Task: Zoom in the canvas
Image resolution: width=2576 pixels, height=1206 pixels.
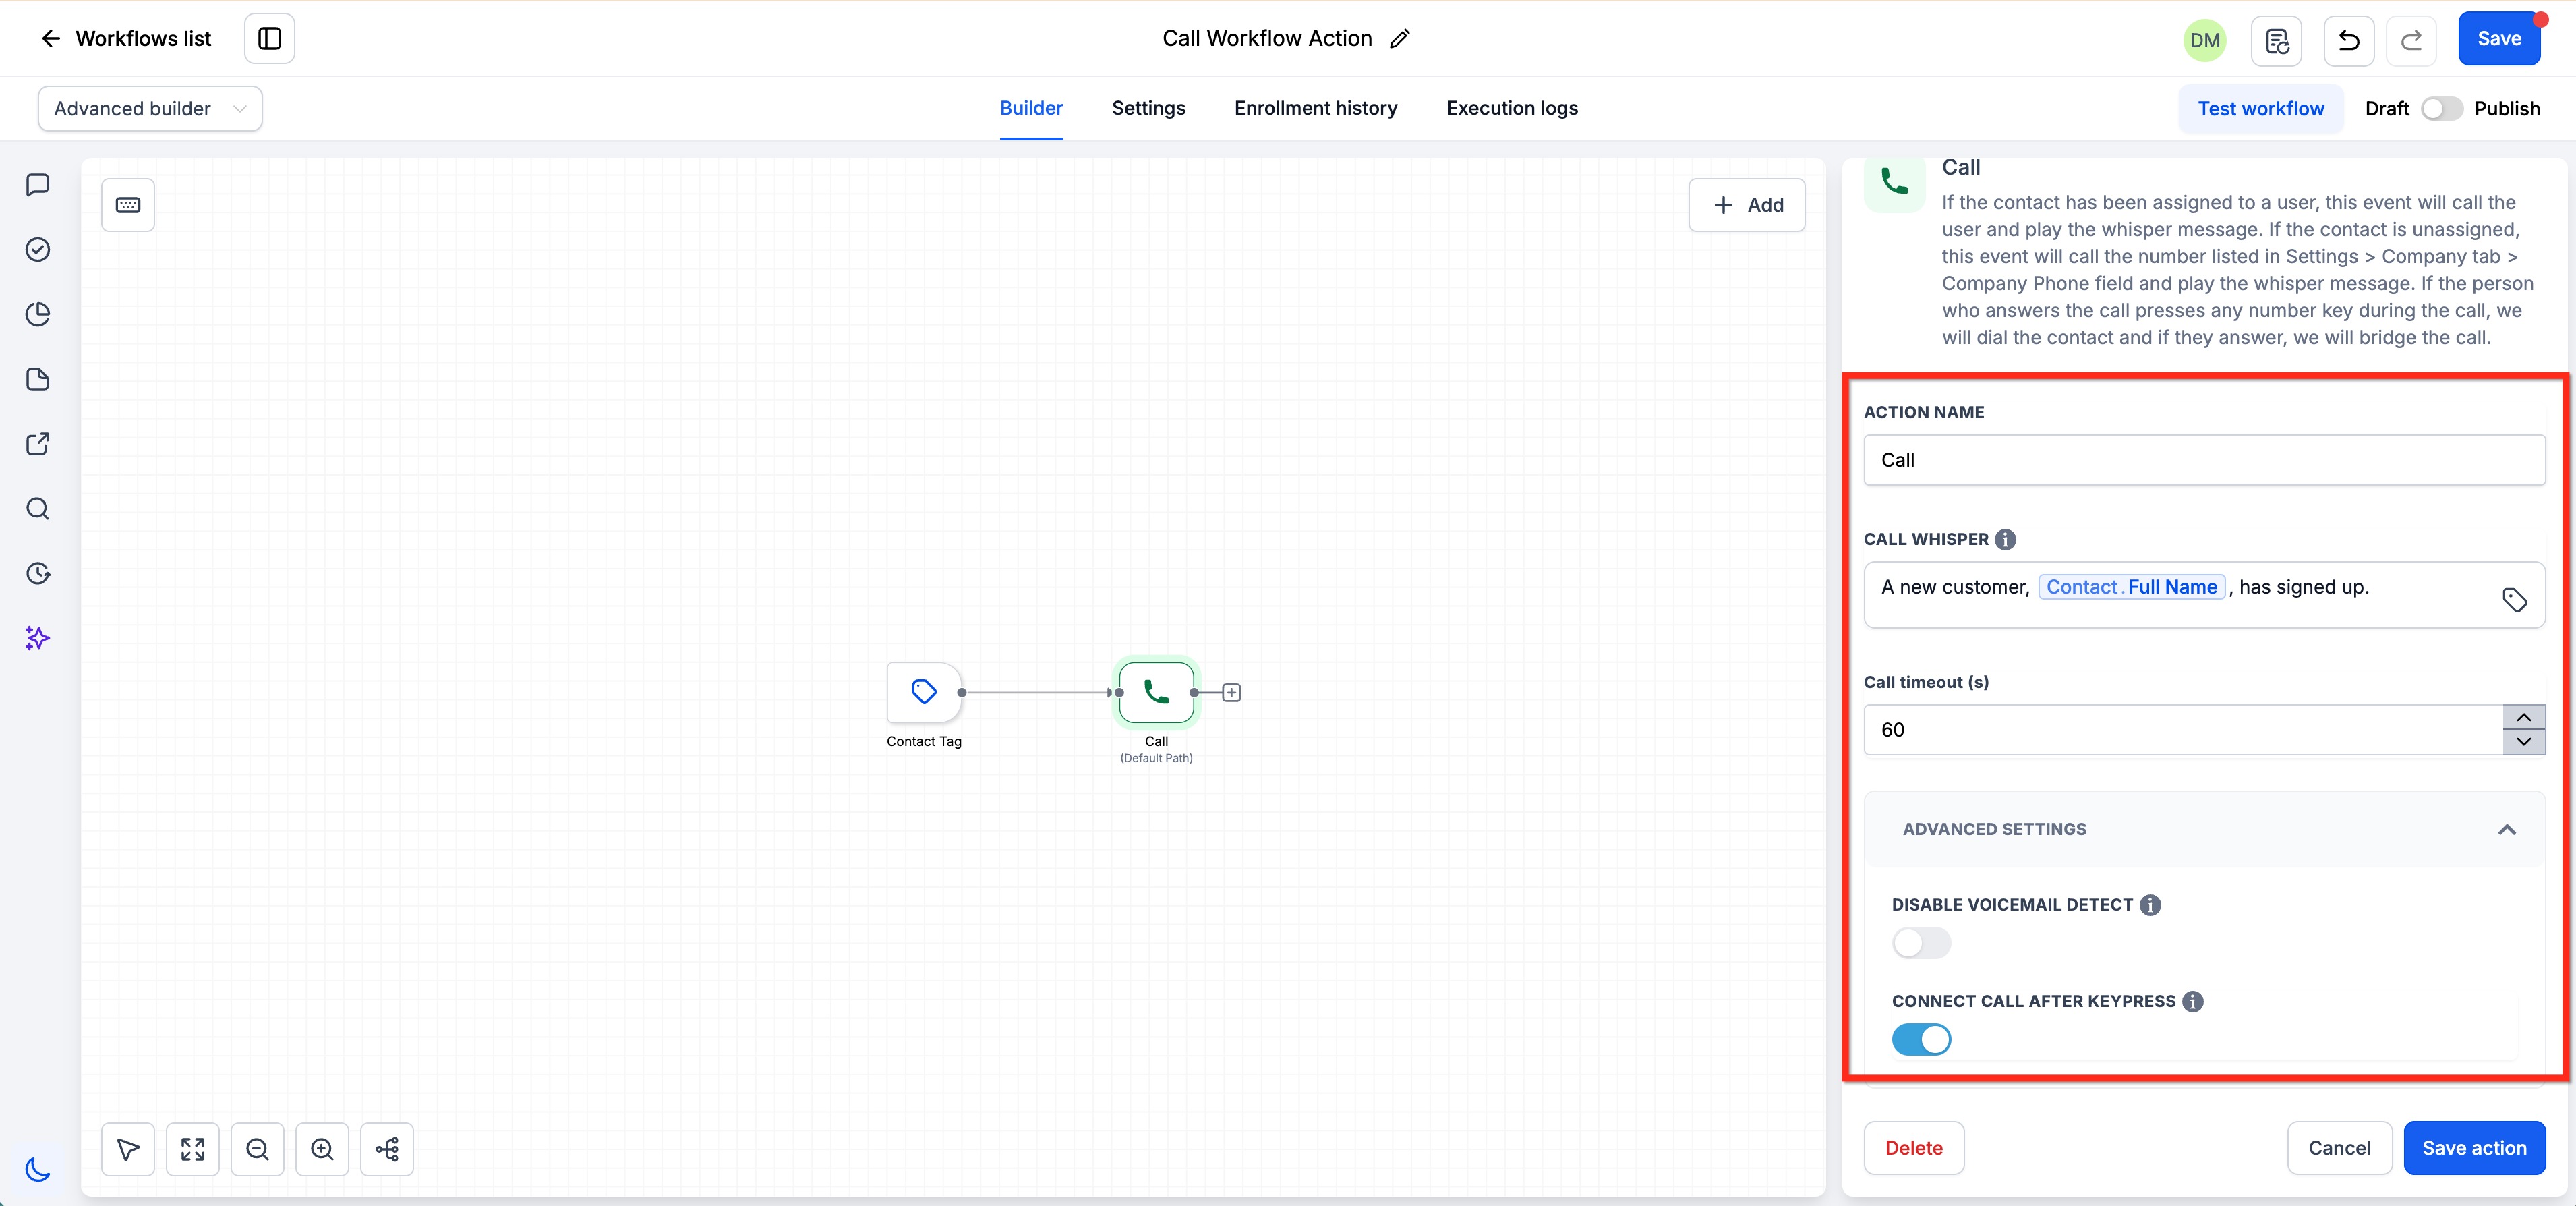Action: point(322,1149)
